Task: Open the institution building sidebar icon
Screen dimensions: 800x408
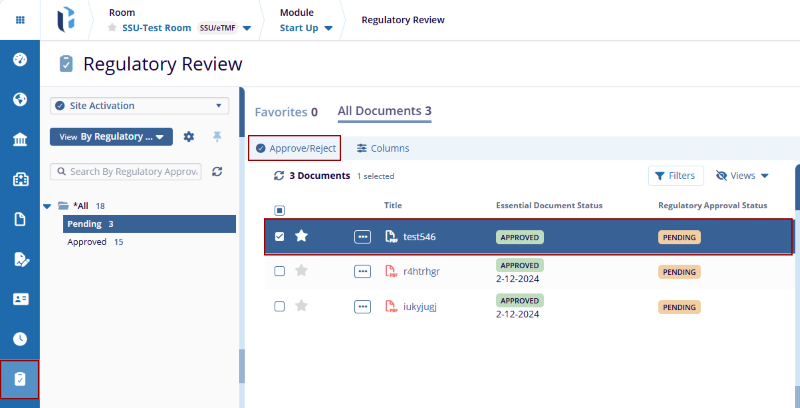Action: [20, 139]
